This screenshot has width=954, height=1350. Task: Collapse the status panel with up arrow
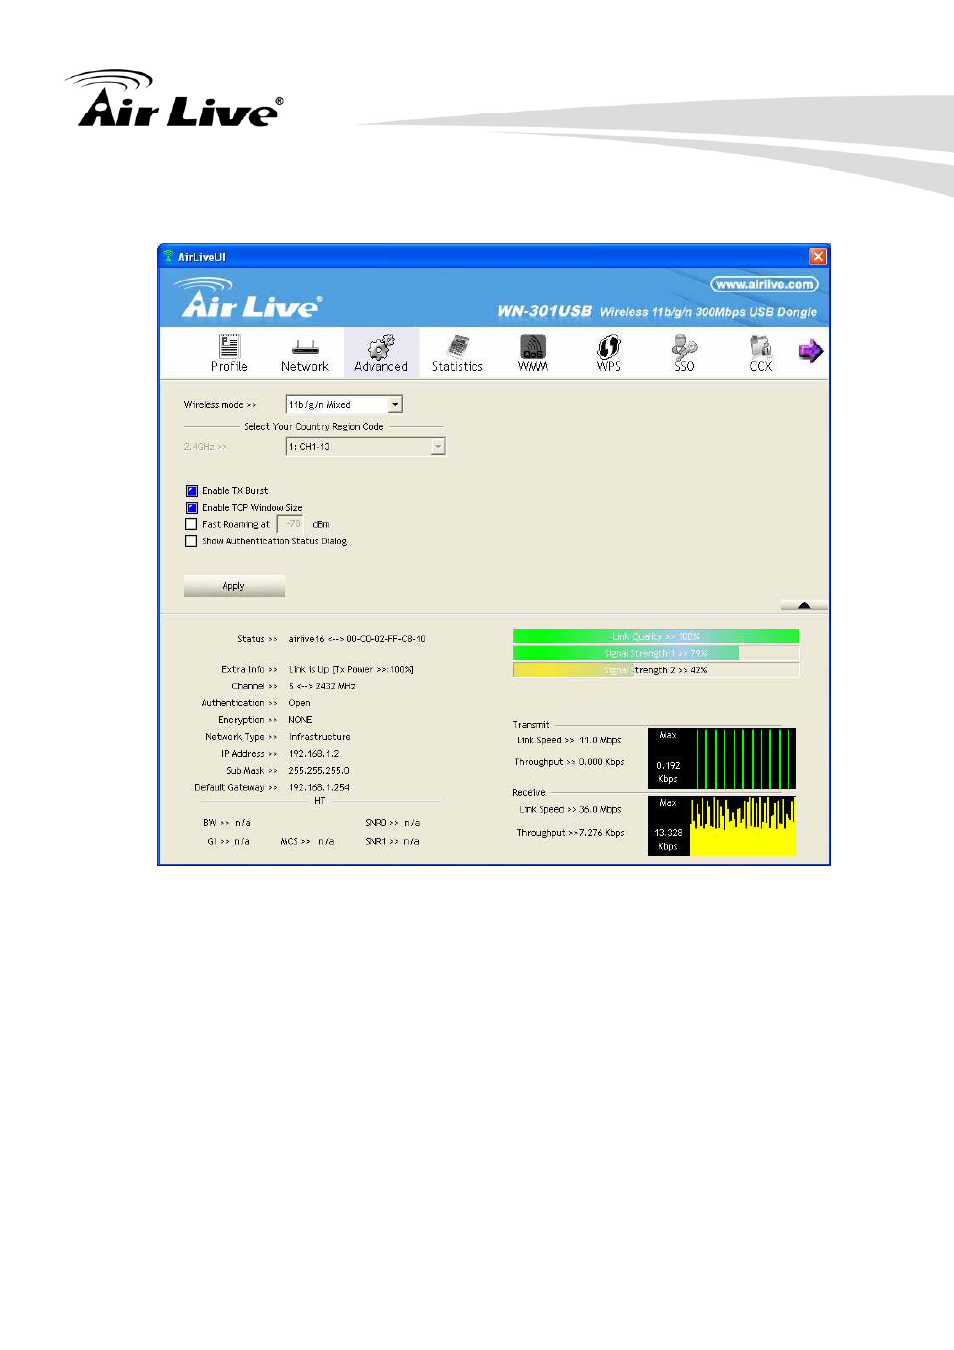804,605
